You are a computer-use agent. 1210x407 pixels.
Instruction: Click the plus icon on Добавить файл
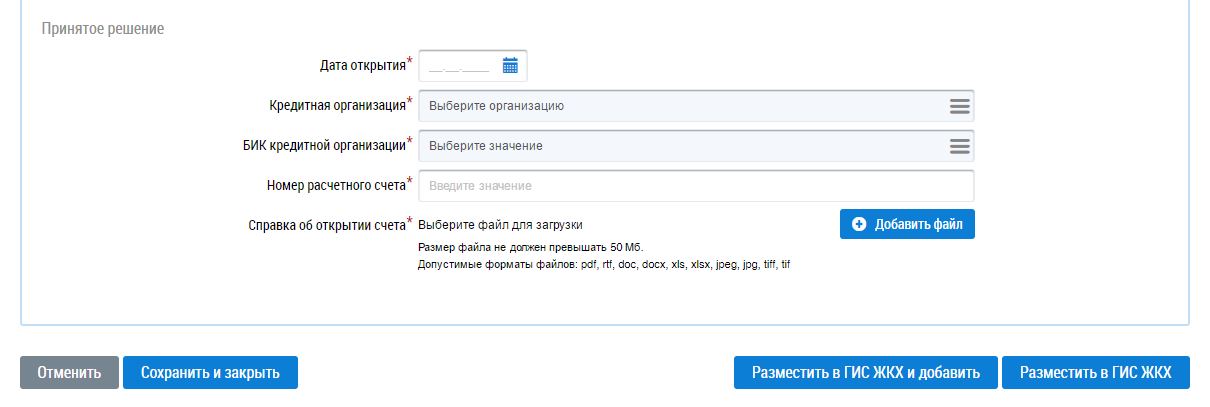859,225
